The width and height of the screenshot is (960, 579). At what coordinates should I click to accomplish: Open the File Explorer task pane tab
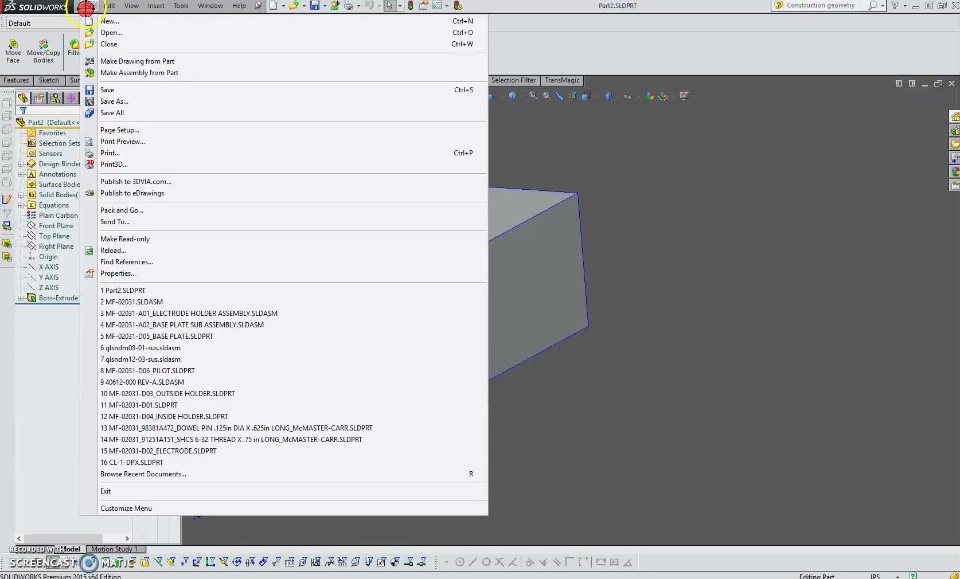(954, 144)
